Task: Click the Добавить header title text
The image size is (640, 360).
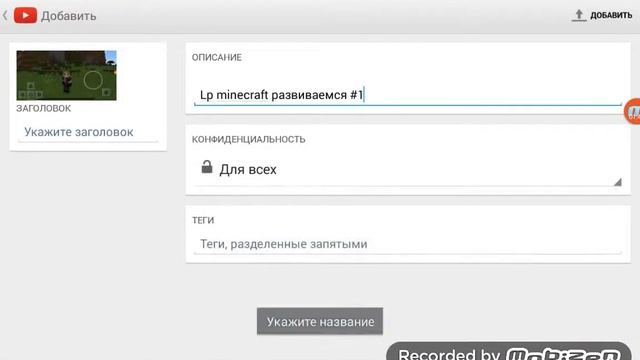Action: click(x=69, y=16)
